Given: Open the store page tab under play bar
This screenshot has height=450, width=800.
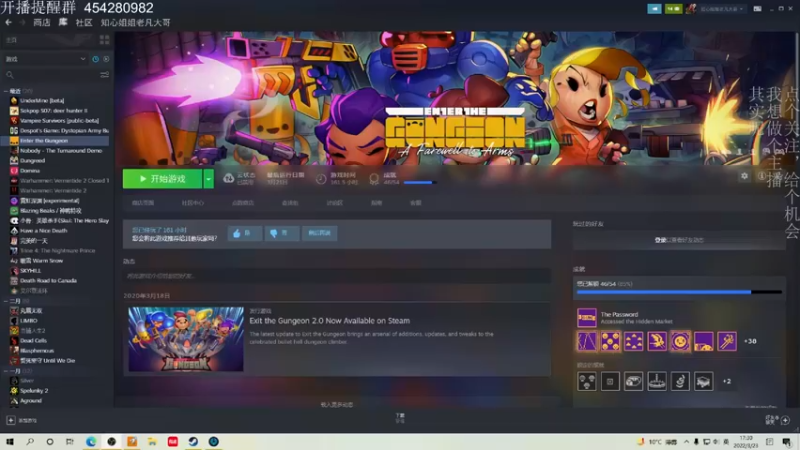Looking at the screenshot, I should pos(143,203).
